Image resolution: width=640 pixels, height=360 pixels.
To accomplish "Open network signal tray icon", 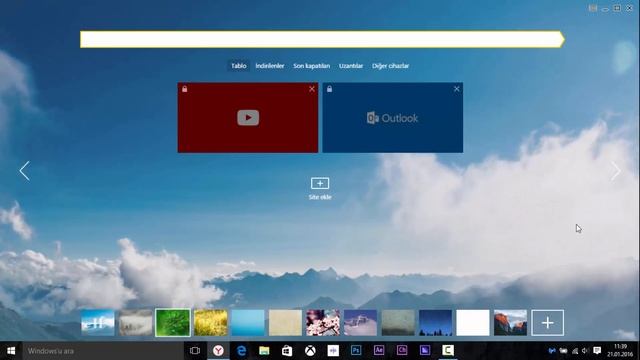I will (575, 351).
